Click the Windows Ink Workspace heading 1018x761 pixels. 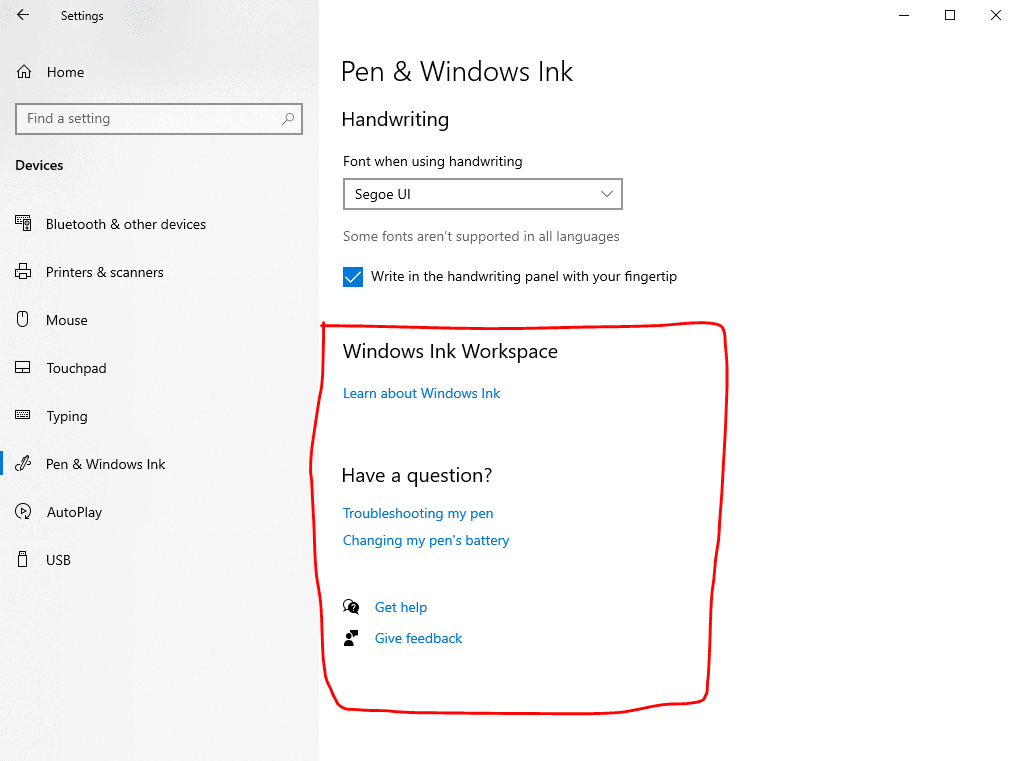(450, 351)
